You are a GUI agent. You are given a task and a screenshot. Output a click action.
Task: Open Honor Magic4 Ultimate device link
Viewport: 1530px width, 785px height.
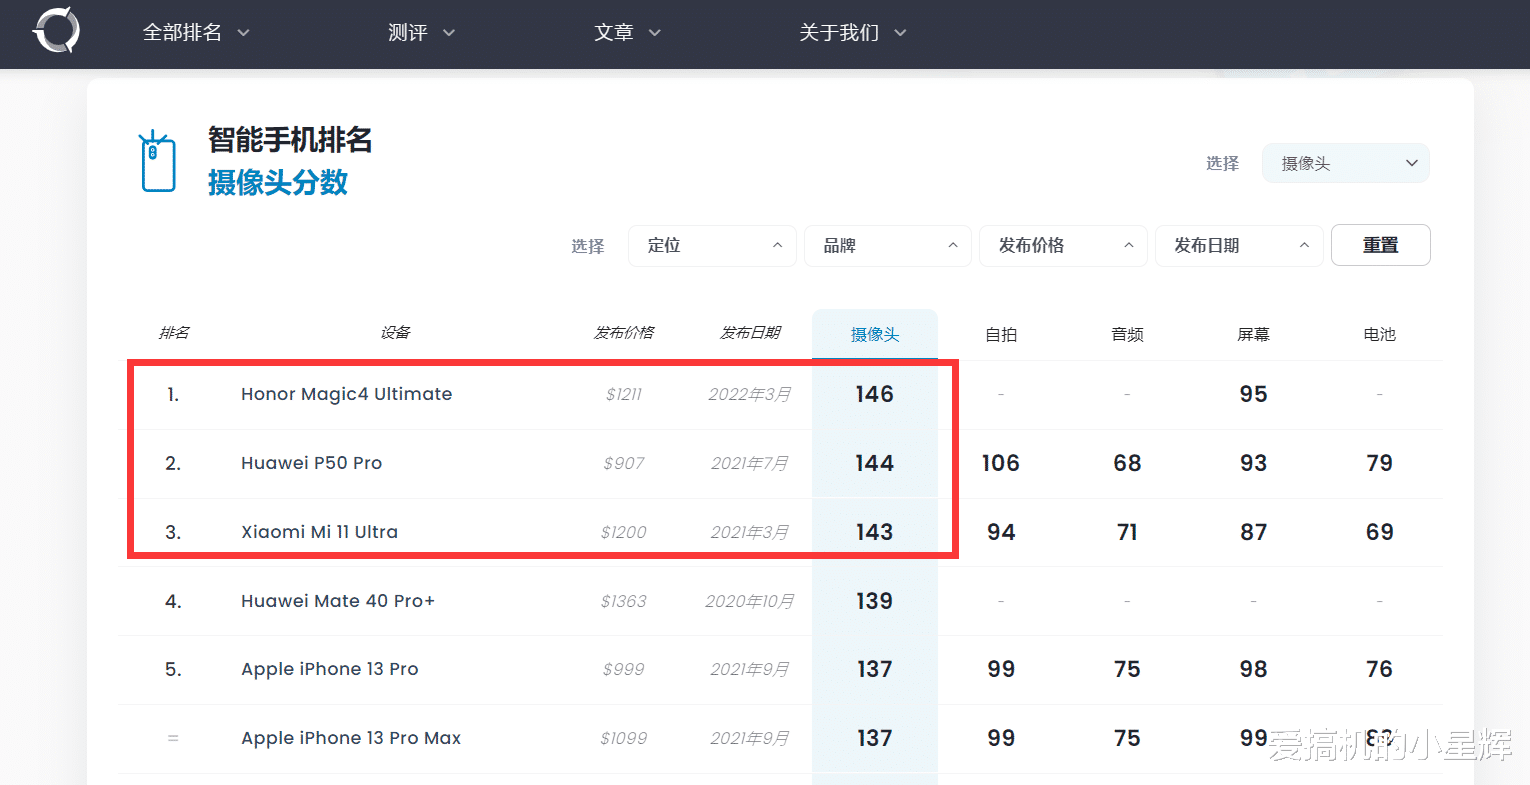click(347, 394)
